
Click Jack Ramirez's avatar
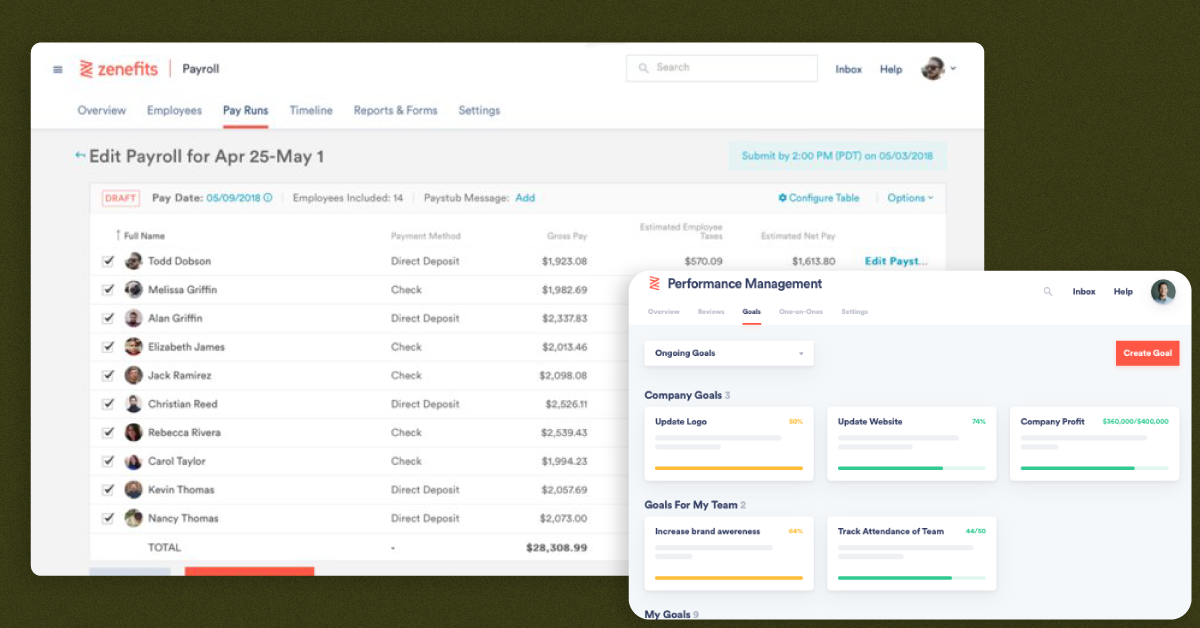tap(133, 375)
